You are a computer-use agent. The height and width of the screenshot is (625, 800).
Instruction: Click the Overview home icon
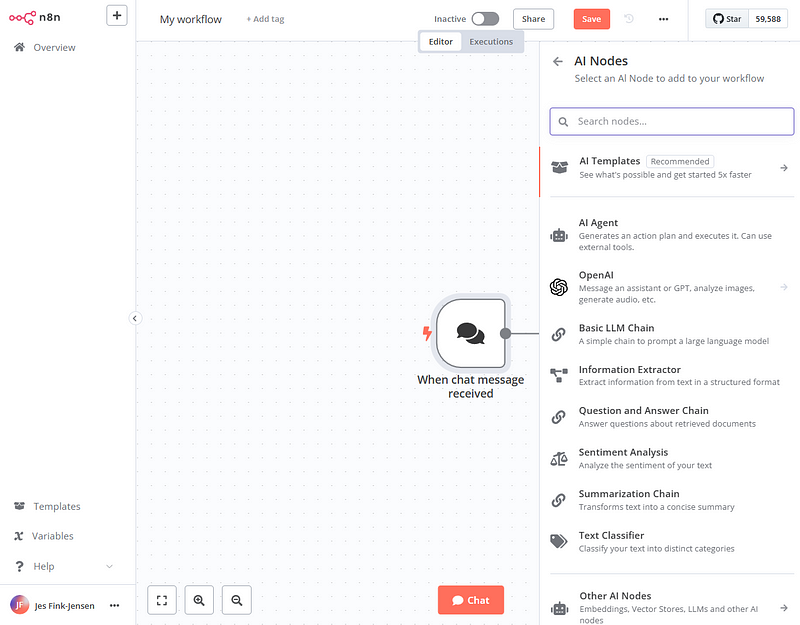19,47
